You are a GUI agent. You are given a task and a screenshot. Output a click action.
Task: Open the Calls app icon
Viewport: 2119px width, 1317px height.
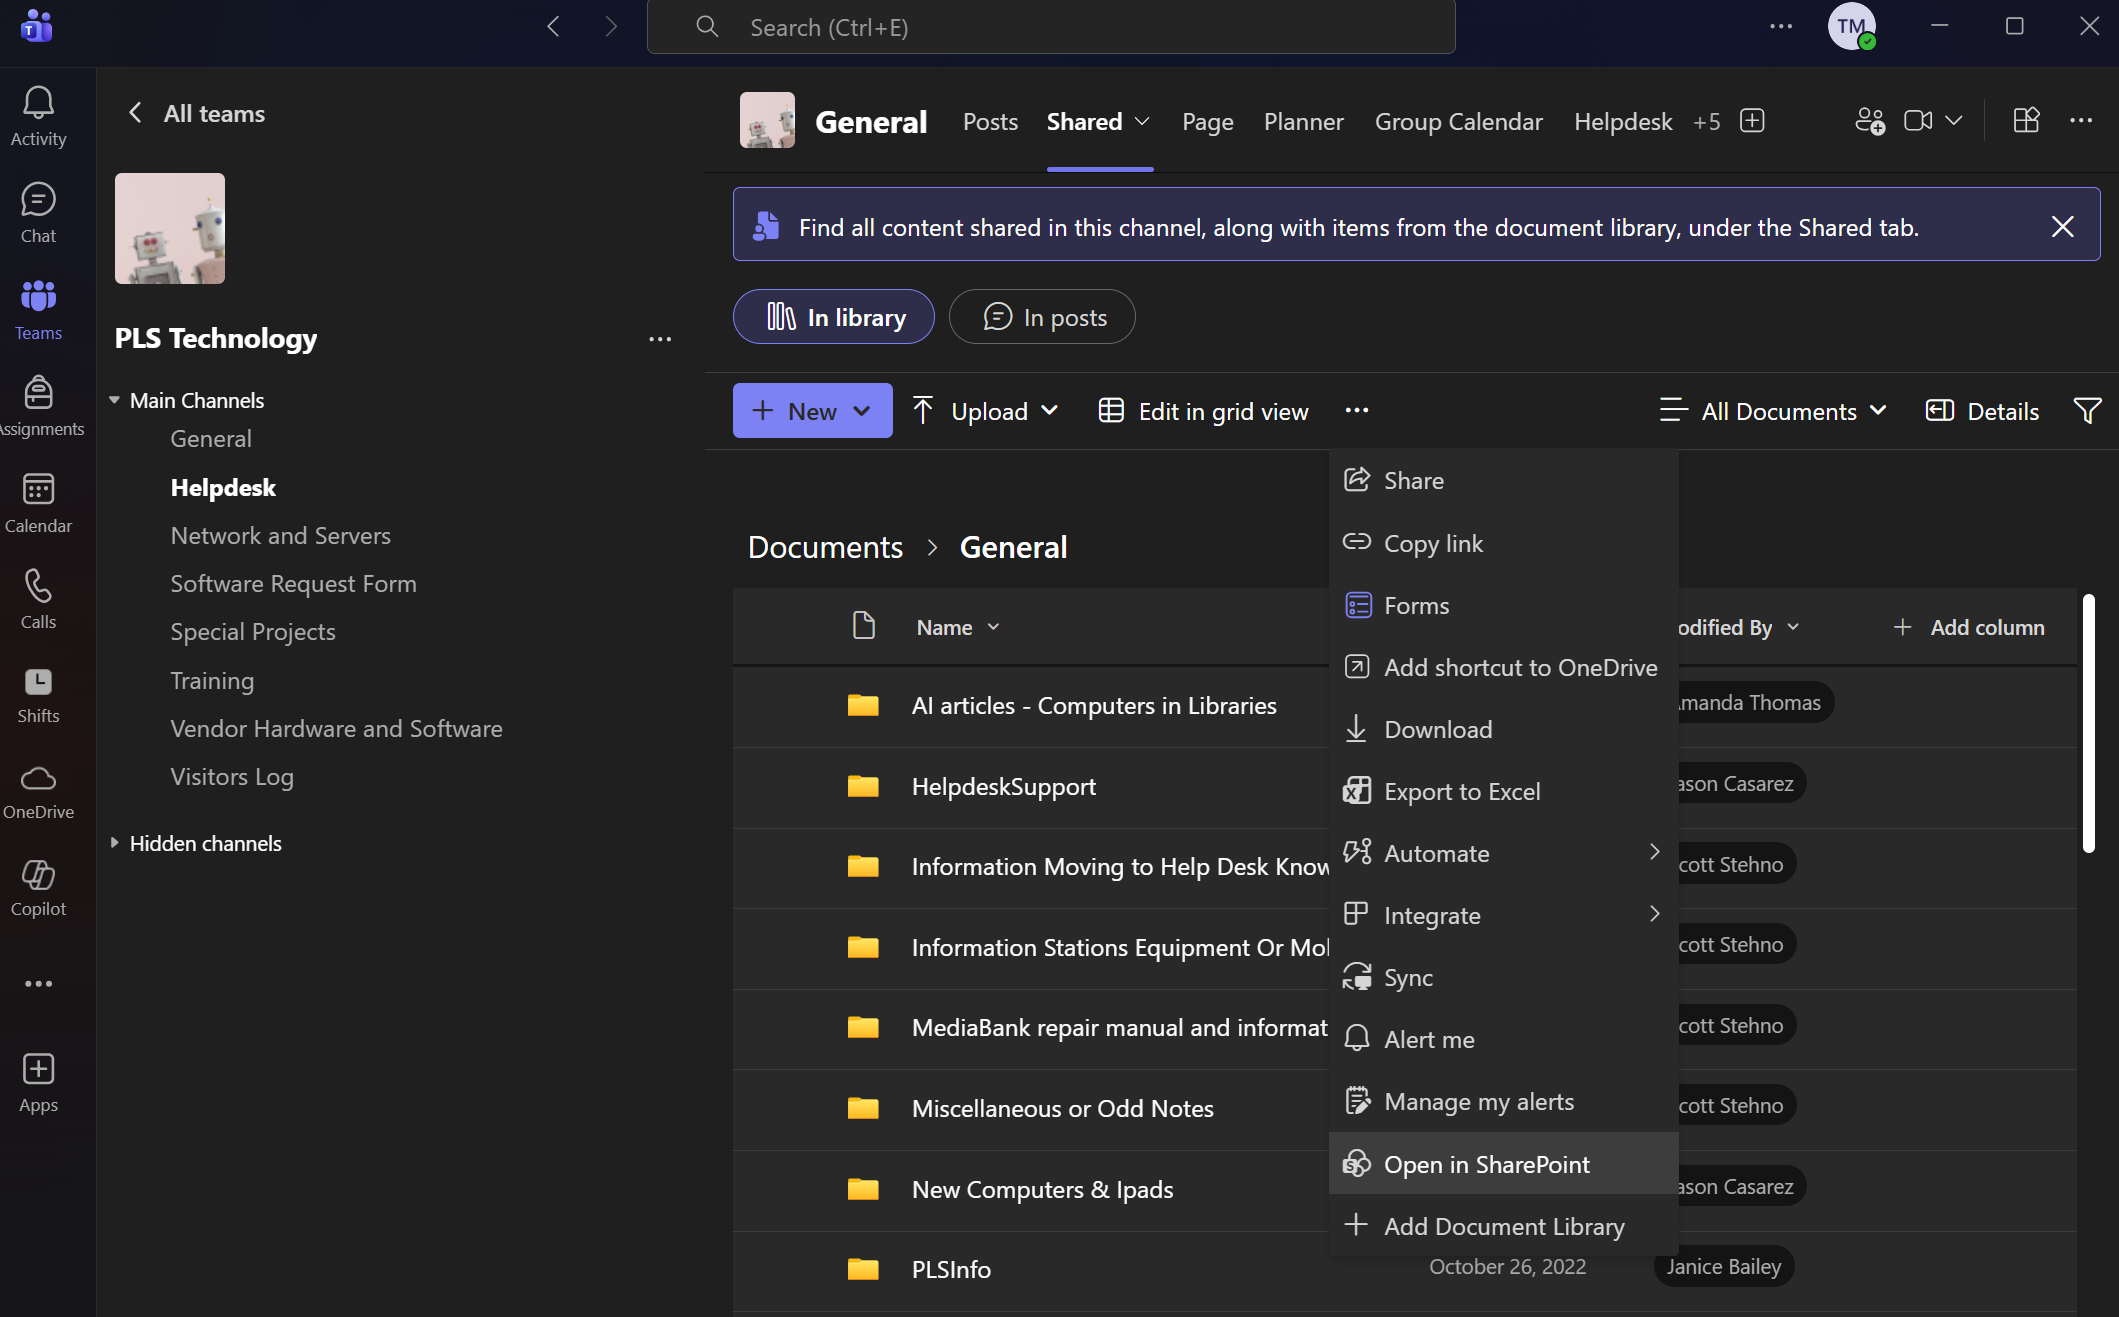38,598
